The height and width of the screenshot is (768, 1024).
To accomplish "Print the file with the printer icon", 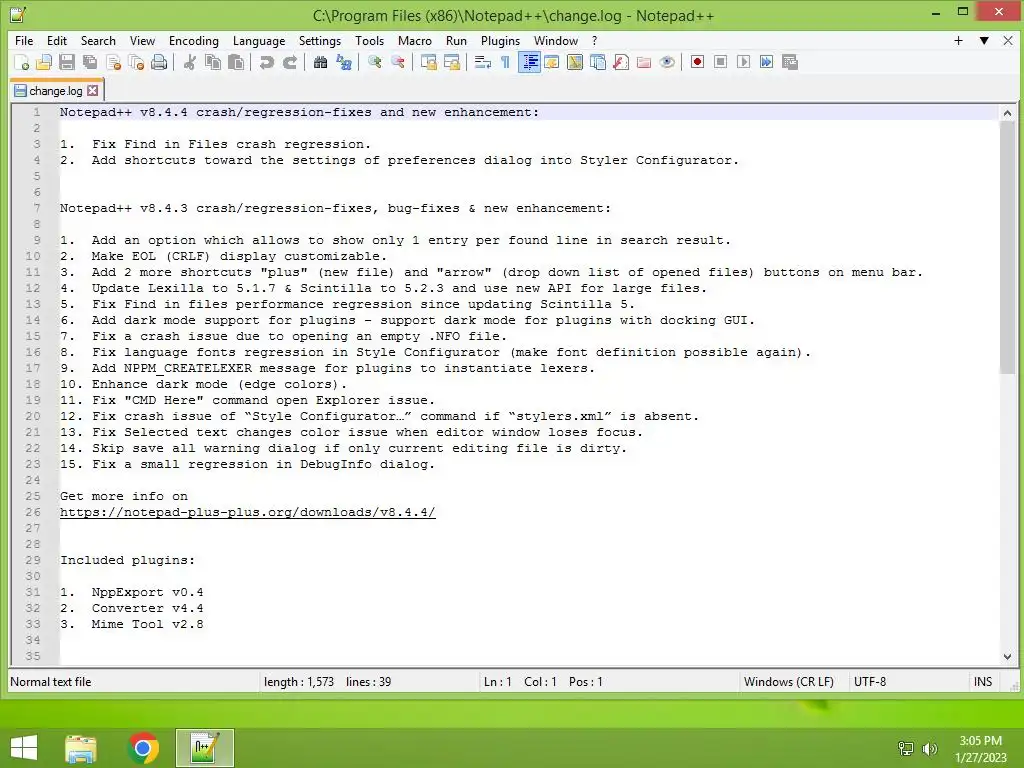I will tap(159, 62).
